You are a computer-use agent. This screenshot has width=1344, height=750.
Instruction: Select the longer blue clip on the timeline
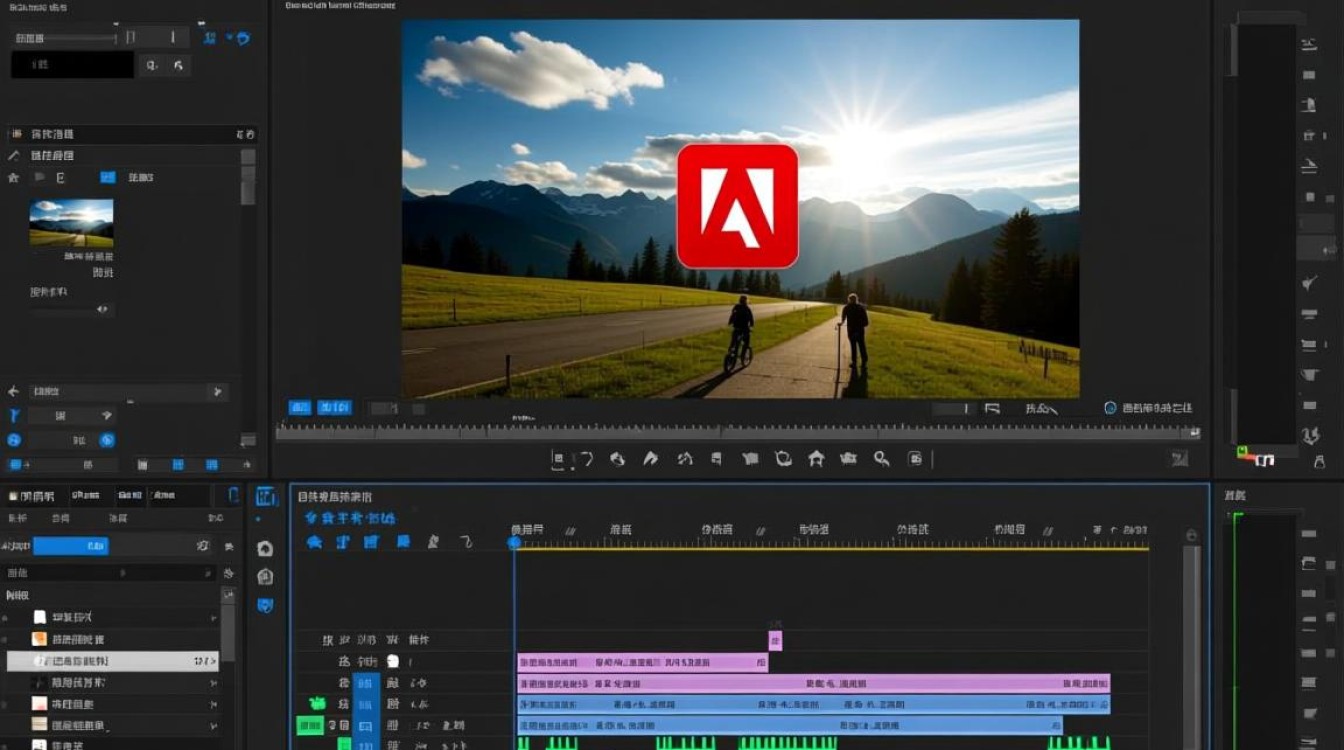coord(813,704)
